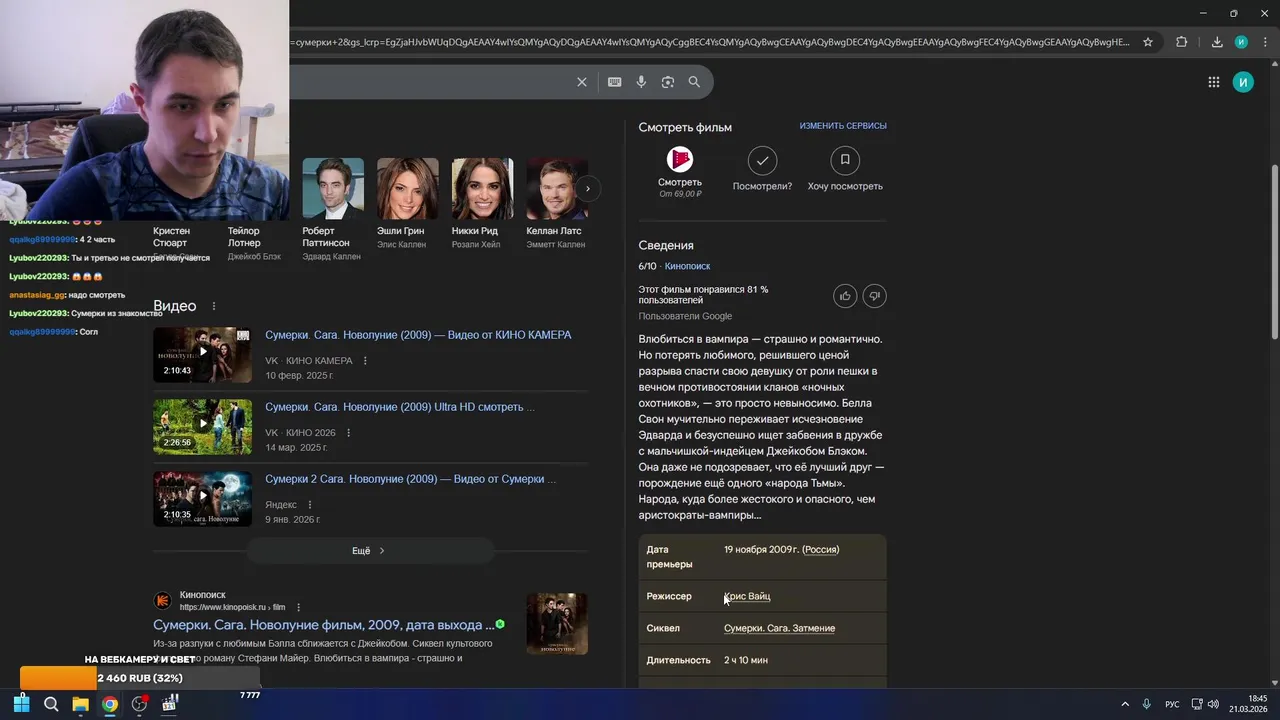Screen dimensions: 1280x720
Task: Open the Россия premiere country link
Action: click(821, 549)
